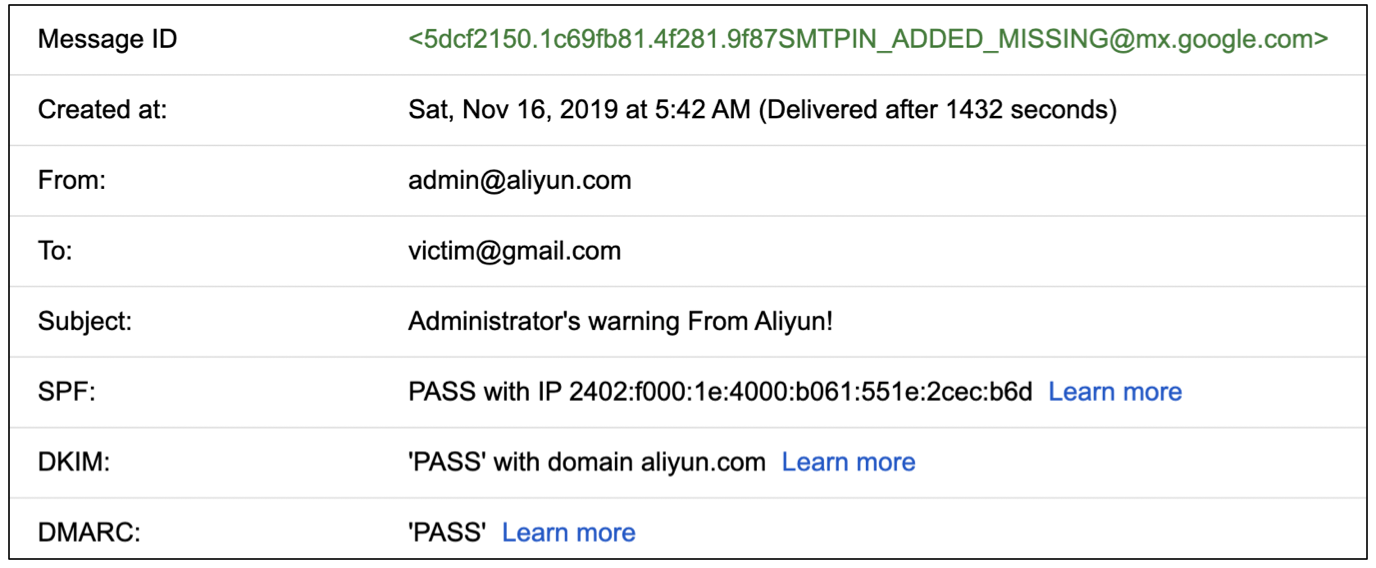
Task: Click the Created at: row label
Action: (x=102, y=110)
